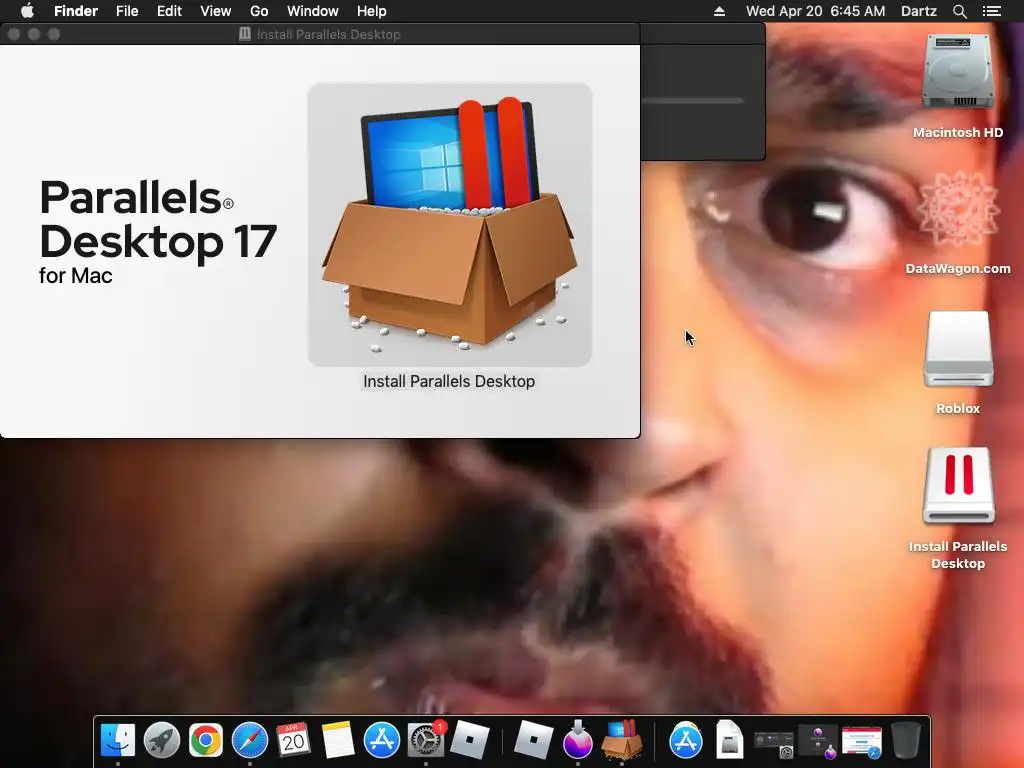Restore the minimized Safari window in the dock
The image size is (1024, 768).
(x=861, y=742)
